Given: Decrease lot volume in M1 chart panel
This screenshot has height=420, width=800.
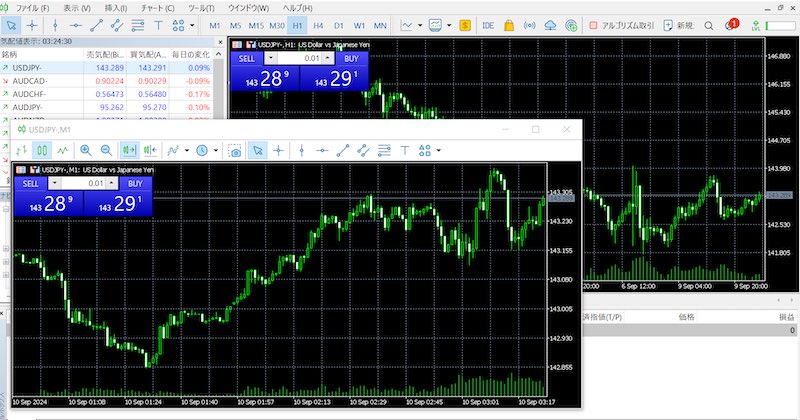Looking at the screenshot, I should (54, 184).
